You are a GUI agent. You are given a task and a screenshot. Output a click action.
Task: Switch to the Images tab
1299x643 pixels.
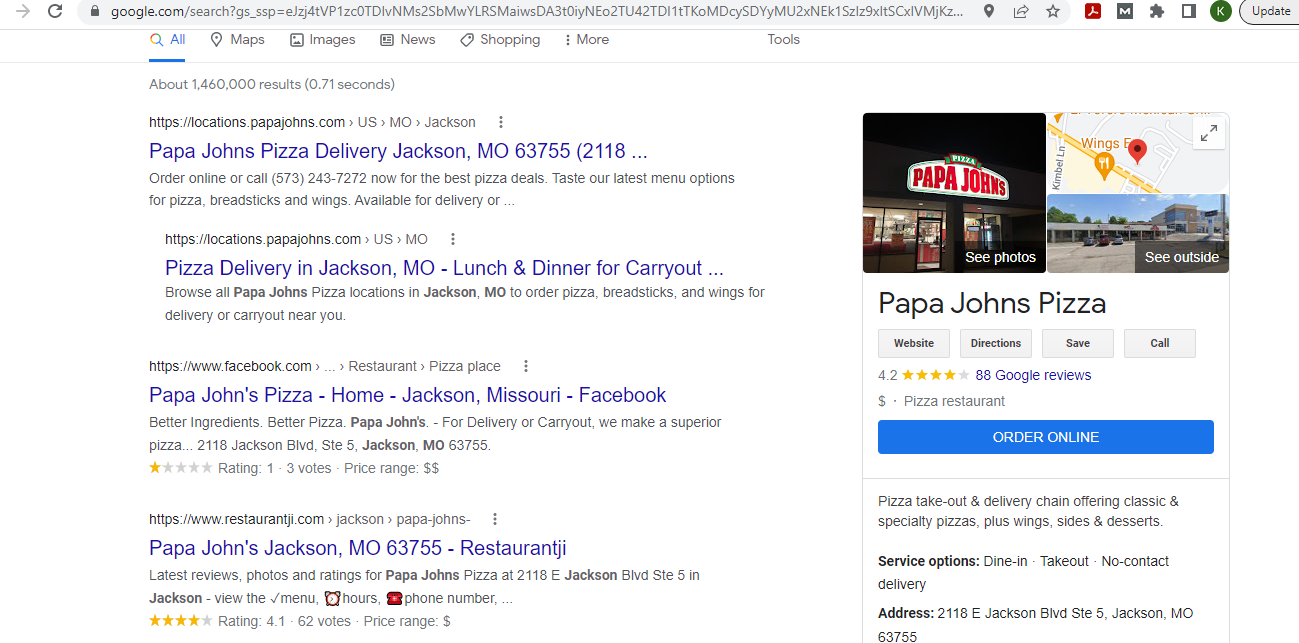click(x=322, y=40)
